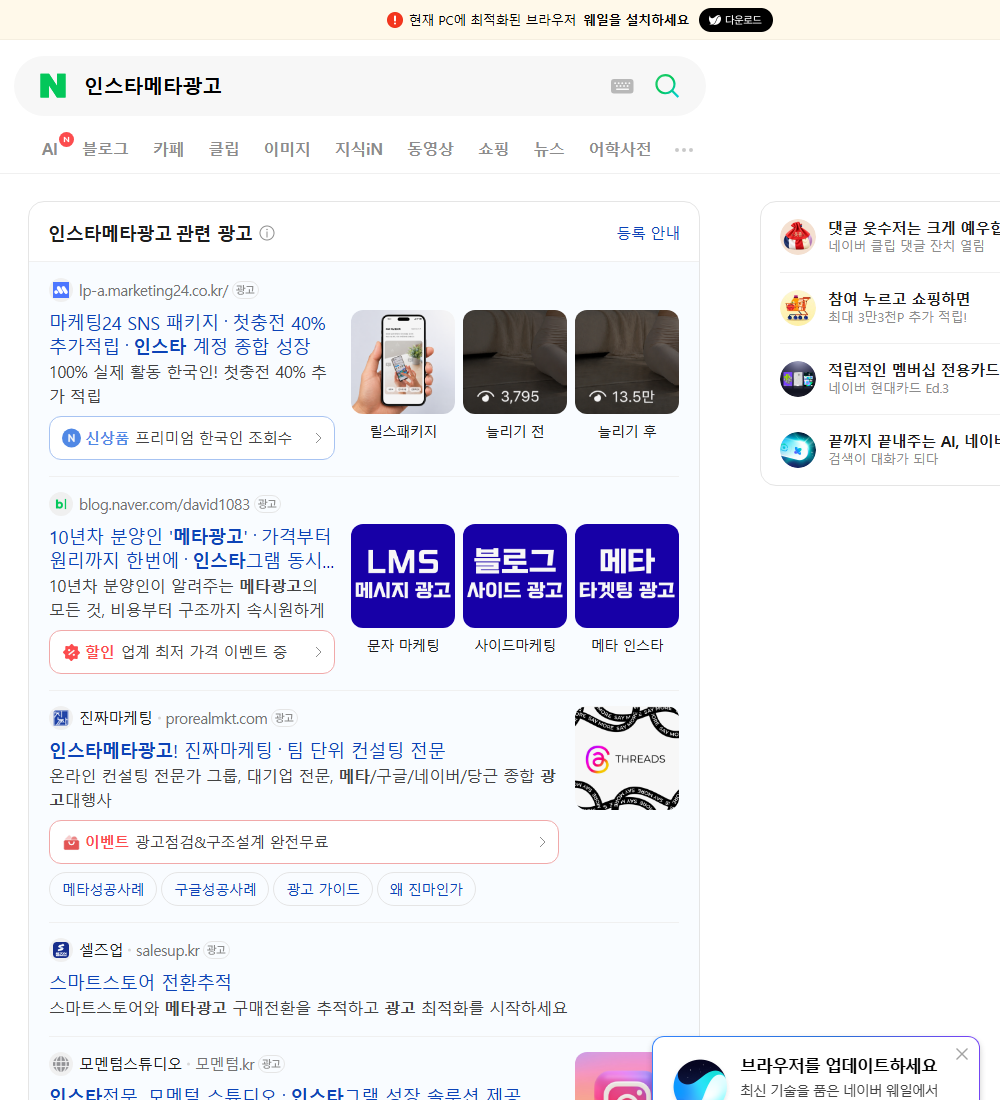
Task: Click the 늘리기 후 13.5만 views thumbnail
Action: [627, 362]
